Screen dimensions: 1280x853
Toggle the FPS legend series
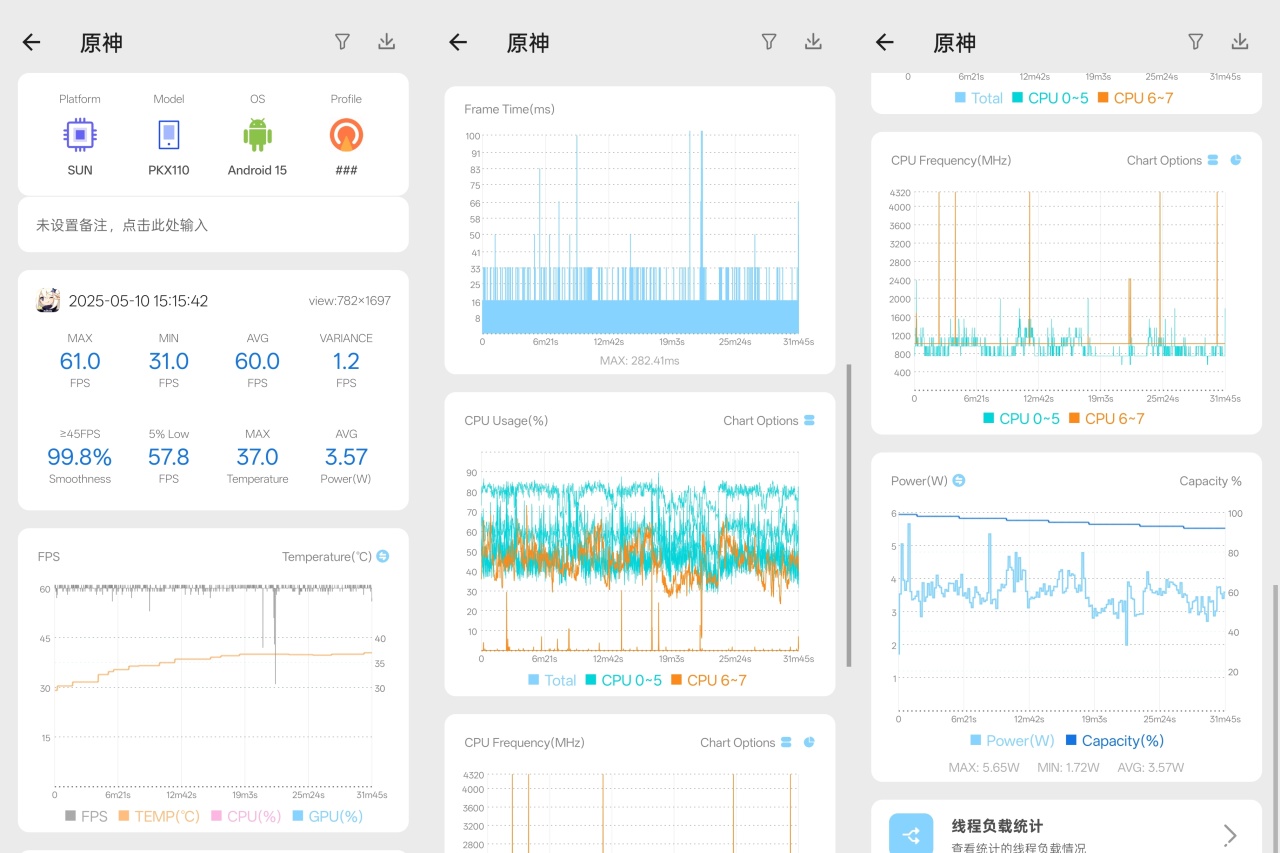point(86,816)
